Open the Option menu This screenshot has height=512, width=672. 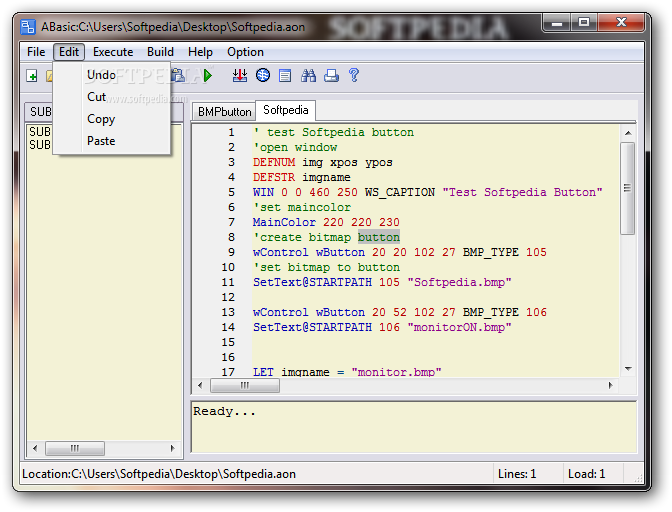tap(245, 52)
